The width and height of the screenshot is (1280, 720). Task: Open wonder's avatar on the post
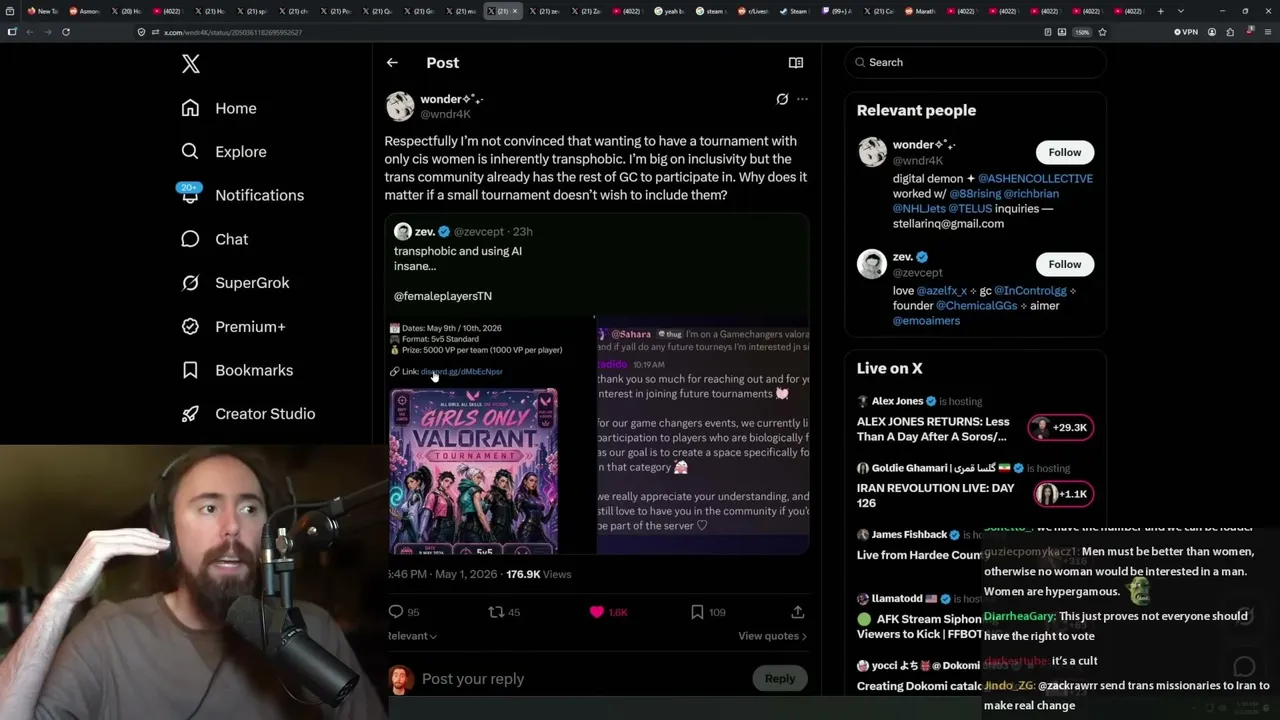pos(400,106)
